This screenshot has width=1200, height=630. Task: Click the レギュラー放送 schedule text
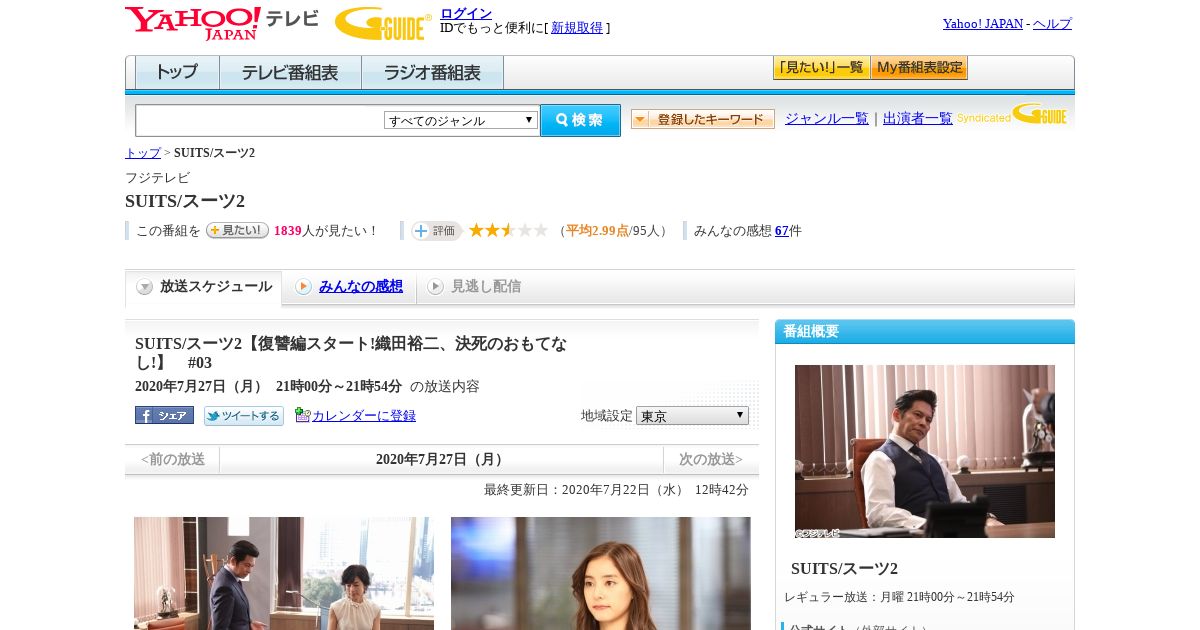click(x=899, y=597)
